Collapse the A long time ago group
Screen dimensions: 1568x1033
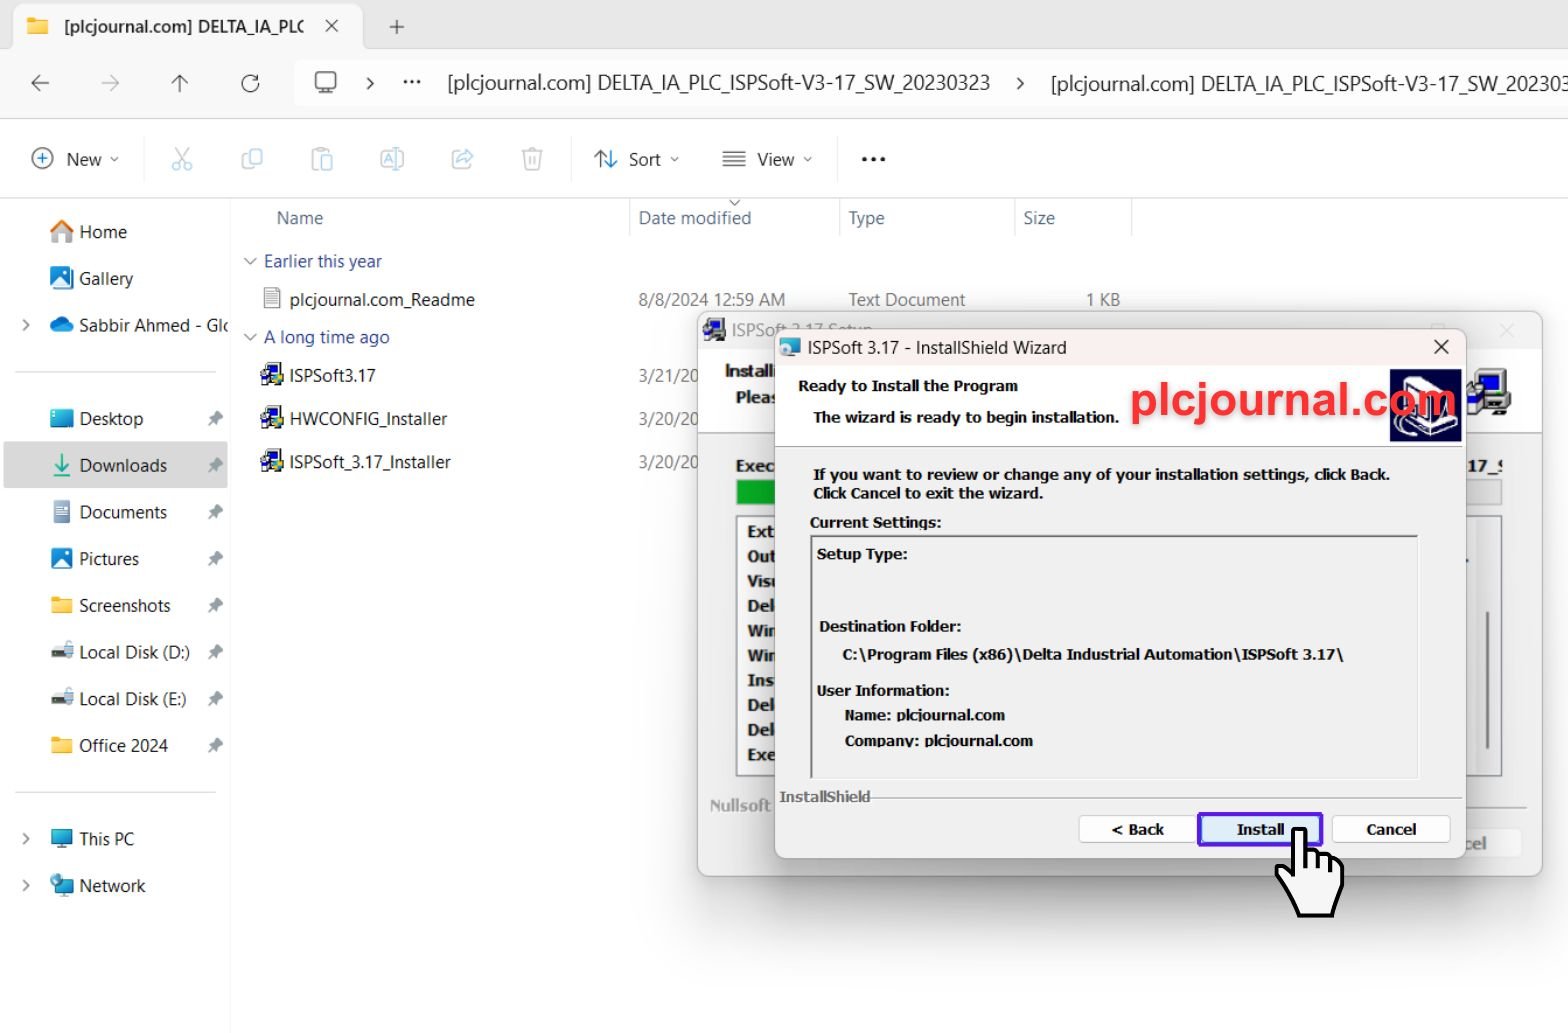pyautogui.click(x=250, y=337)
